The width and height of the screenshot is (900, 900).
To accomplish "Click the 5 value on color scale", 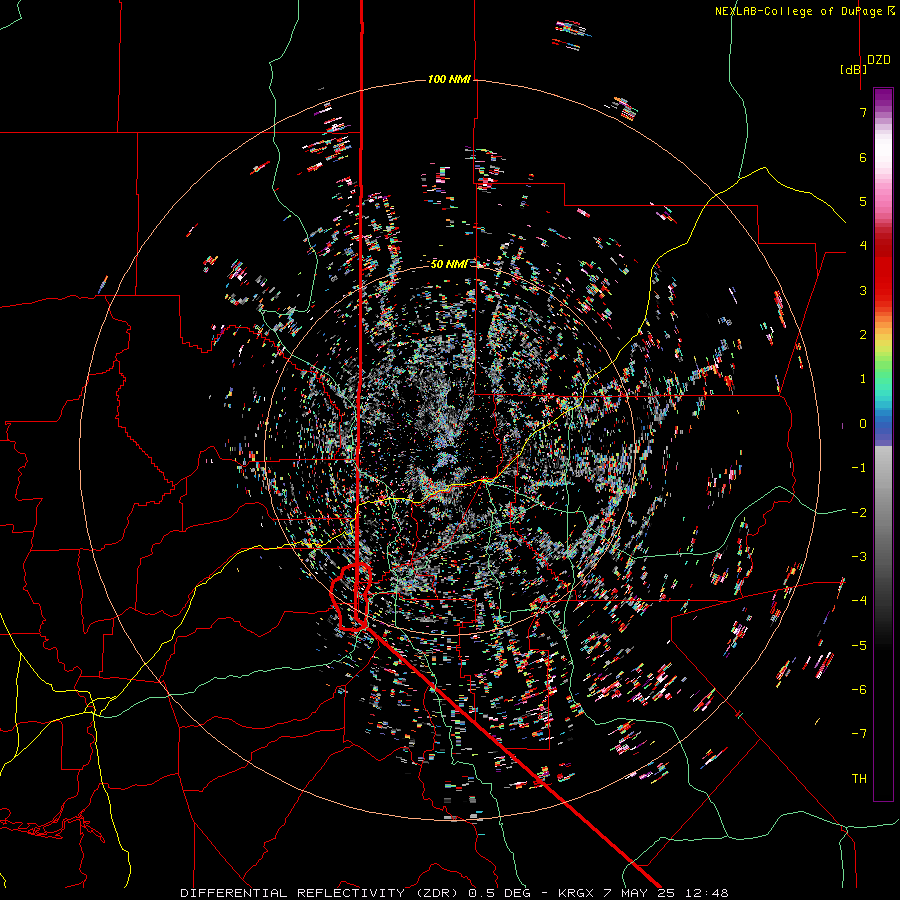I will coord(863,201).
